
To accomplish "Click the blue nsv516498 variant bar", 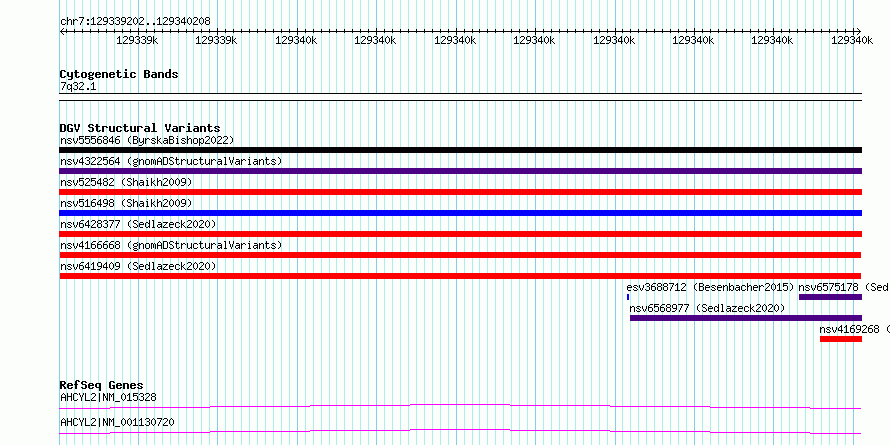I will tap(460, 213).
